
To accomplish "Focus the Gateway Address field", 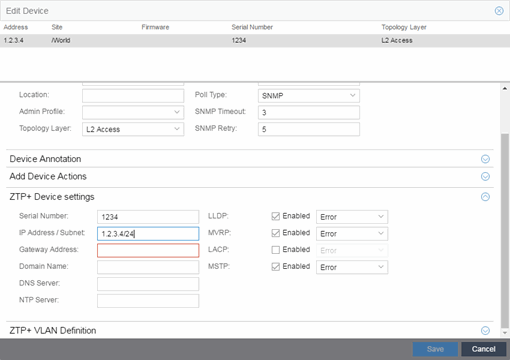I will click(148, 250).
